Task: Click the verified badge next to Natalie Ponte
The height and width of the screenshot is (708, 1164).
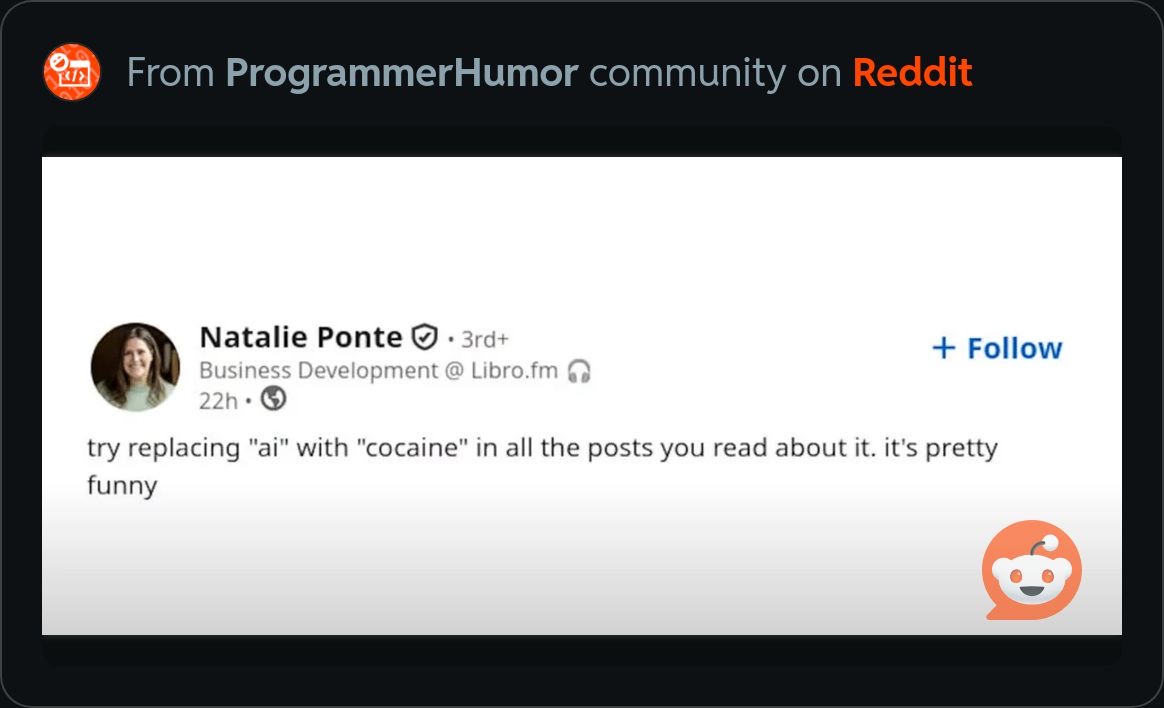Action: [x=425, y=337]
